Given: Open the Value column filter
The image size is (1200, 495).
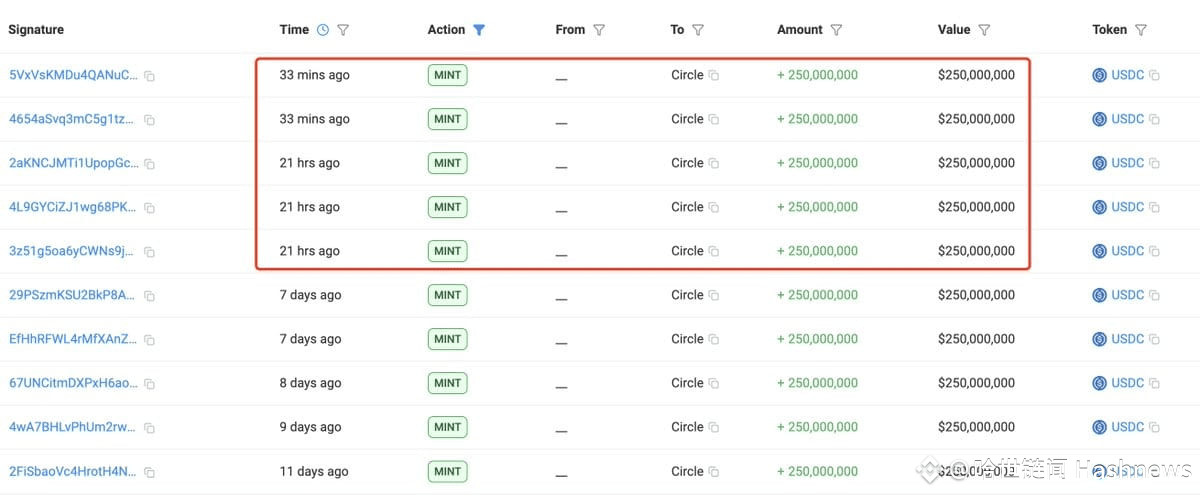Looking at the screenshot, I should [x=984, y=30].
